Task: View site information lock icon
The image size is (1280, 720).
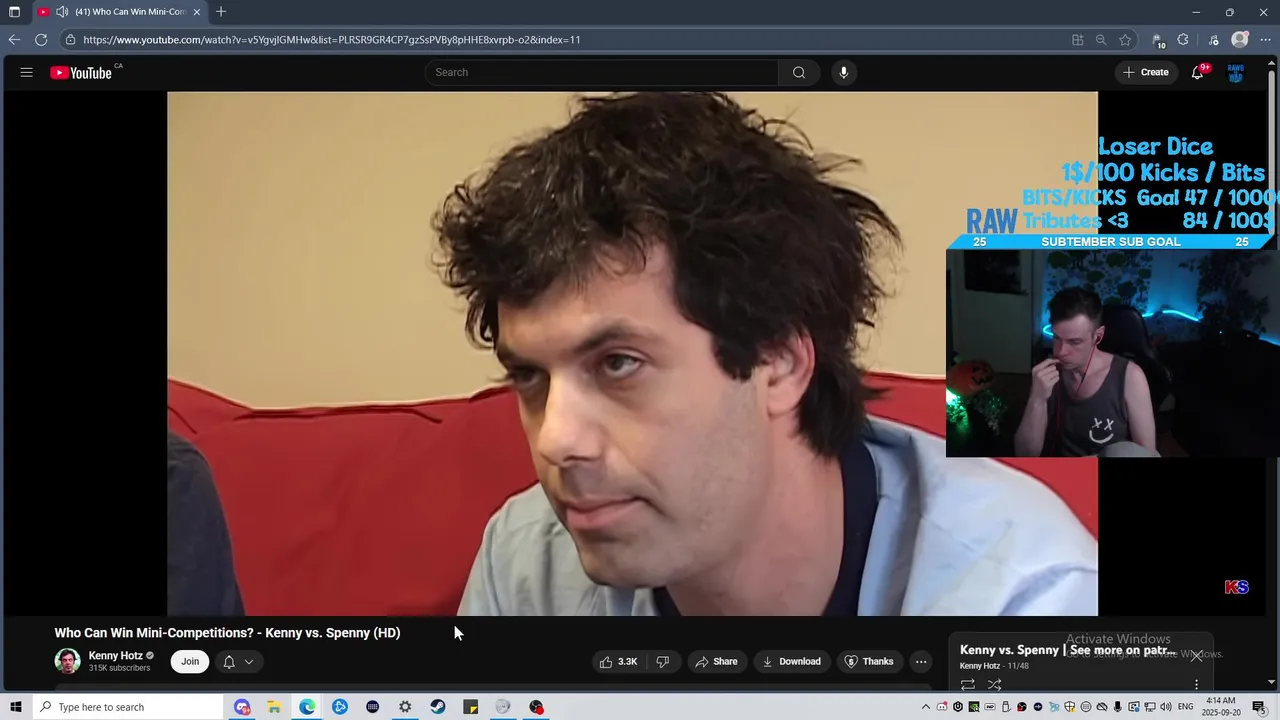Action: pyautogui.click(x=69, y=40)
